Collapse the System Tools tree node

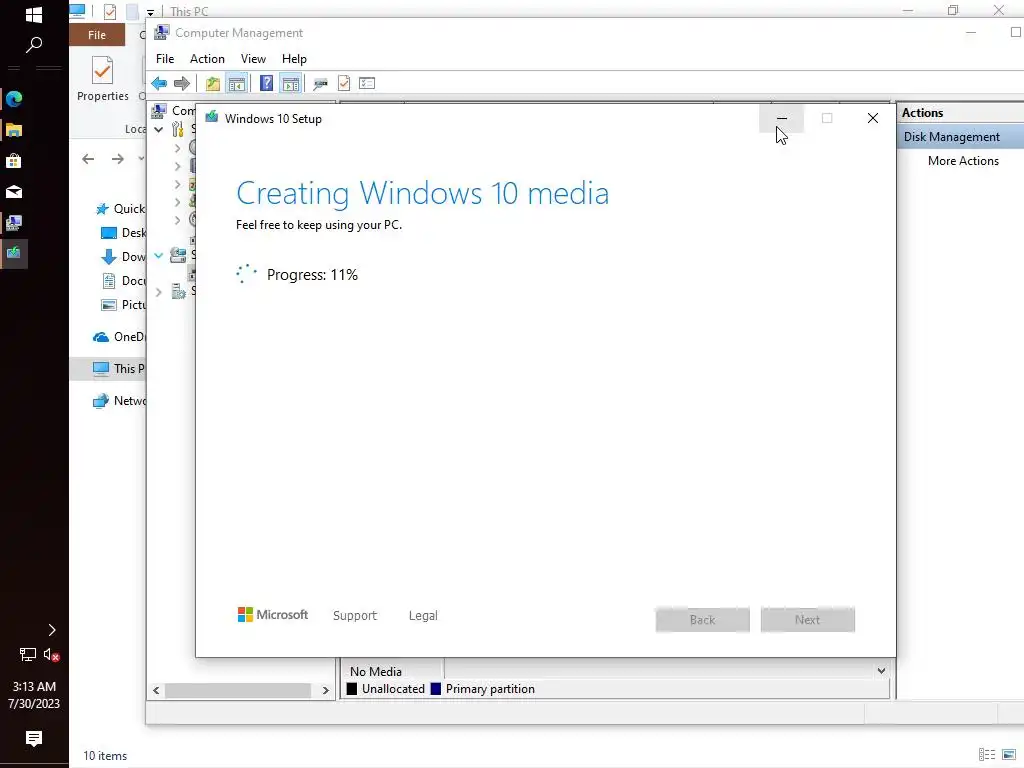pyautogui.click(x=159, y=130)
